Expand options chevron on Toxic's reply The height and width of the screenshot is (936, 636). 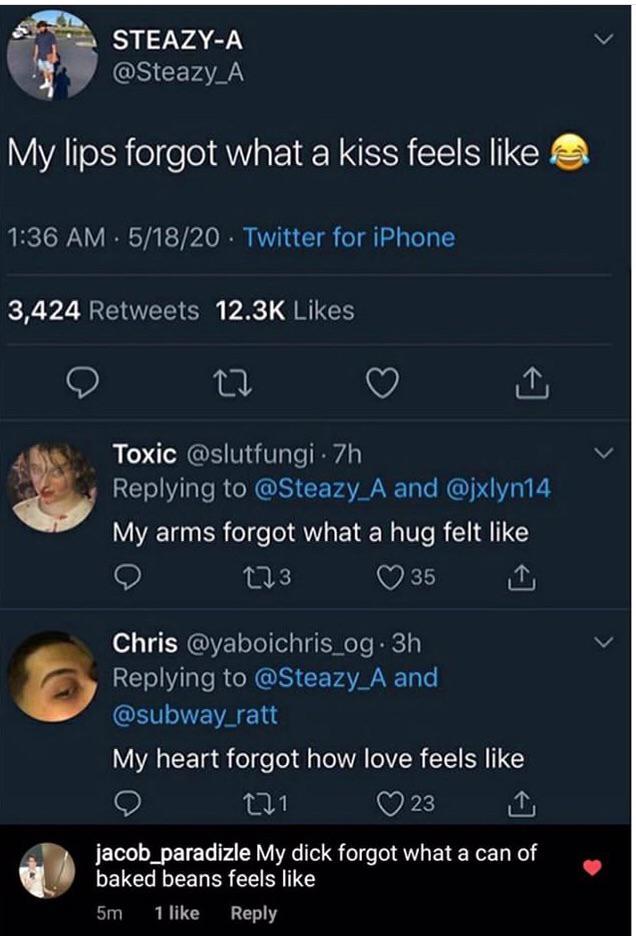[602, 455]
